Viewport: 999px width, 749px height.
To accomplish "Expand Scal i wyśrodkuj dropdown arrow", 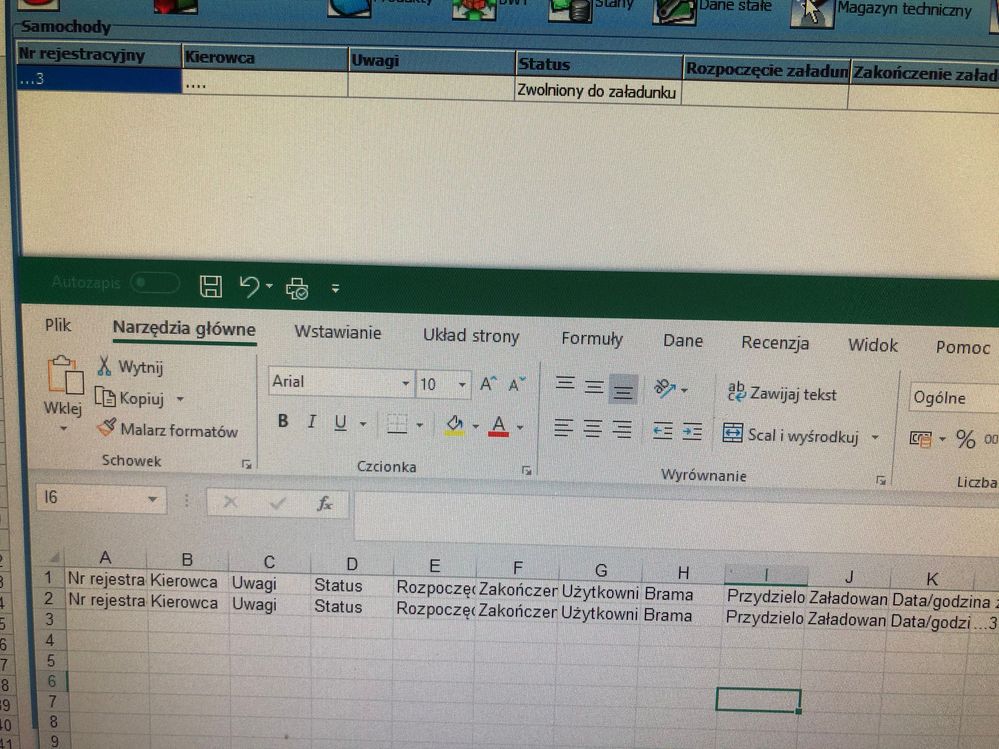I will click(875, 438).
